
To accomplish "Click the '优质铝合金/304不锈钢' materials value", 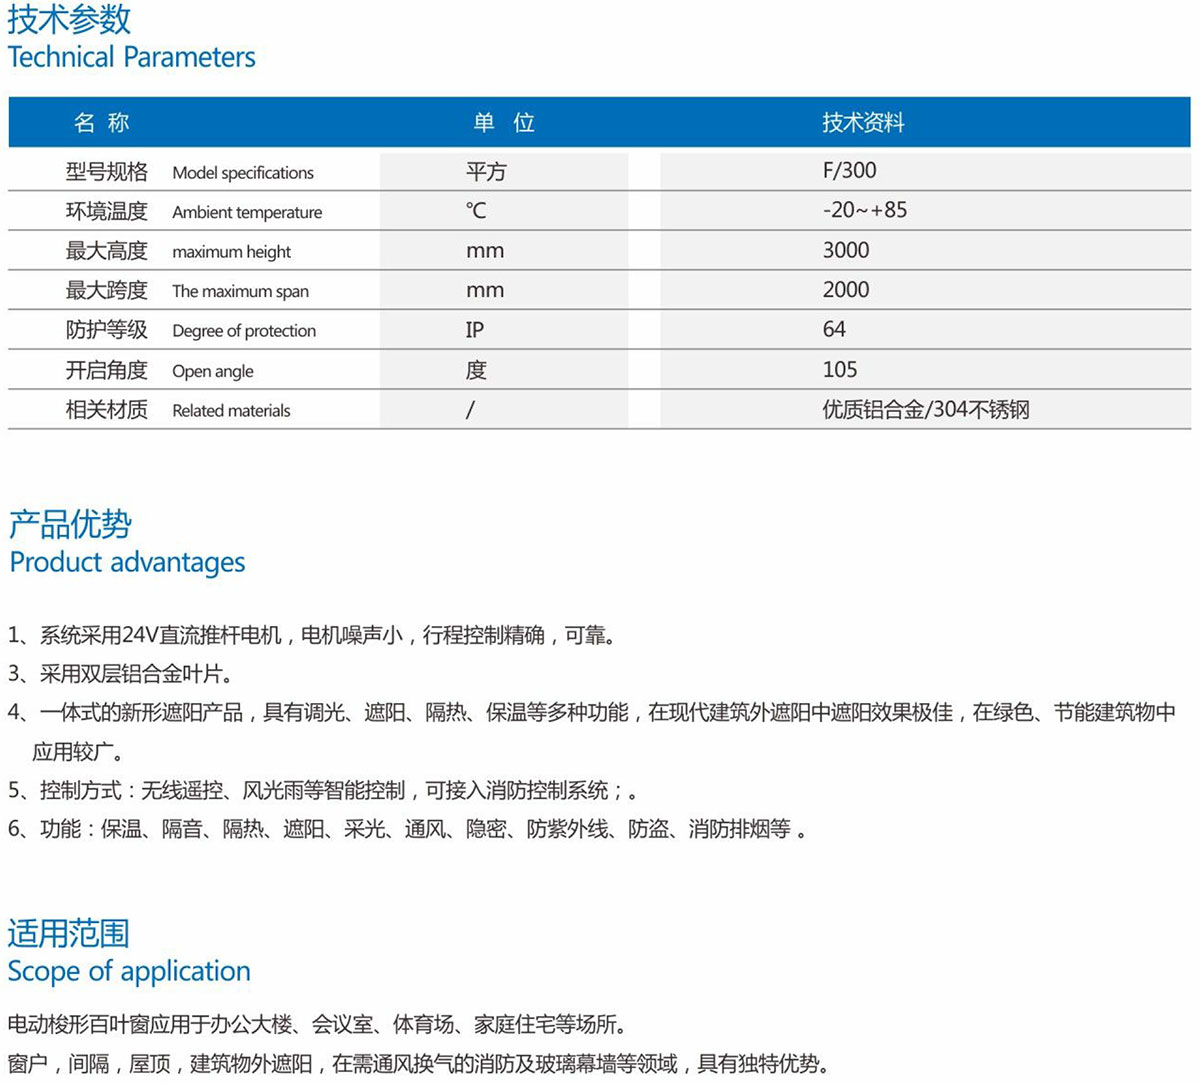I will pos(925,410).
